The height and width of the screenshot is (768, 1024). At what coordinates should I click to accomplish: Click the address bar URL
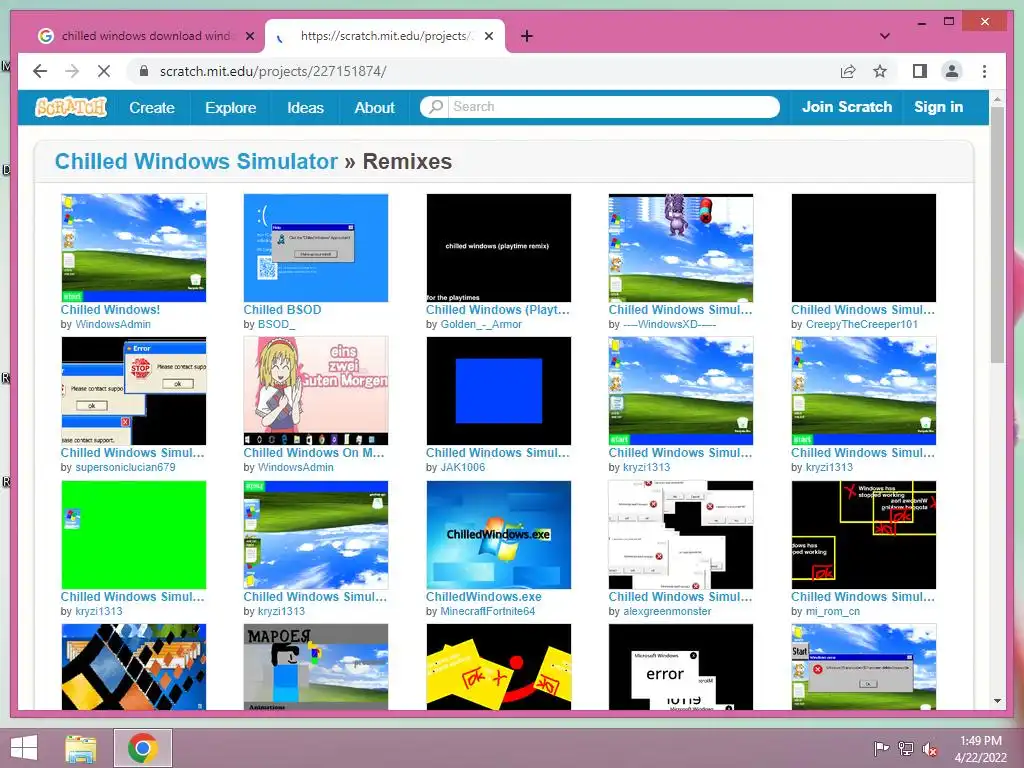(273, 71)
